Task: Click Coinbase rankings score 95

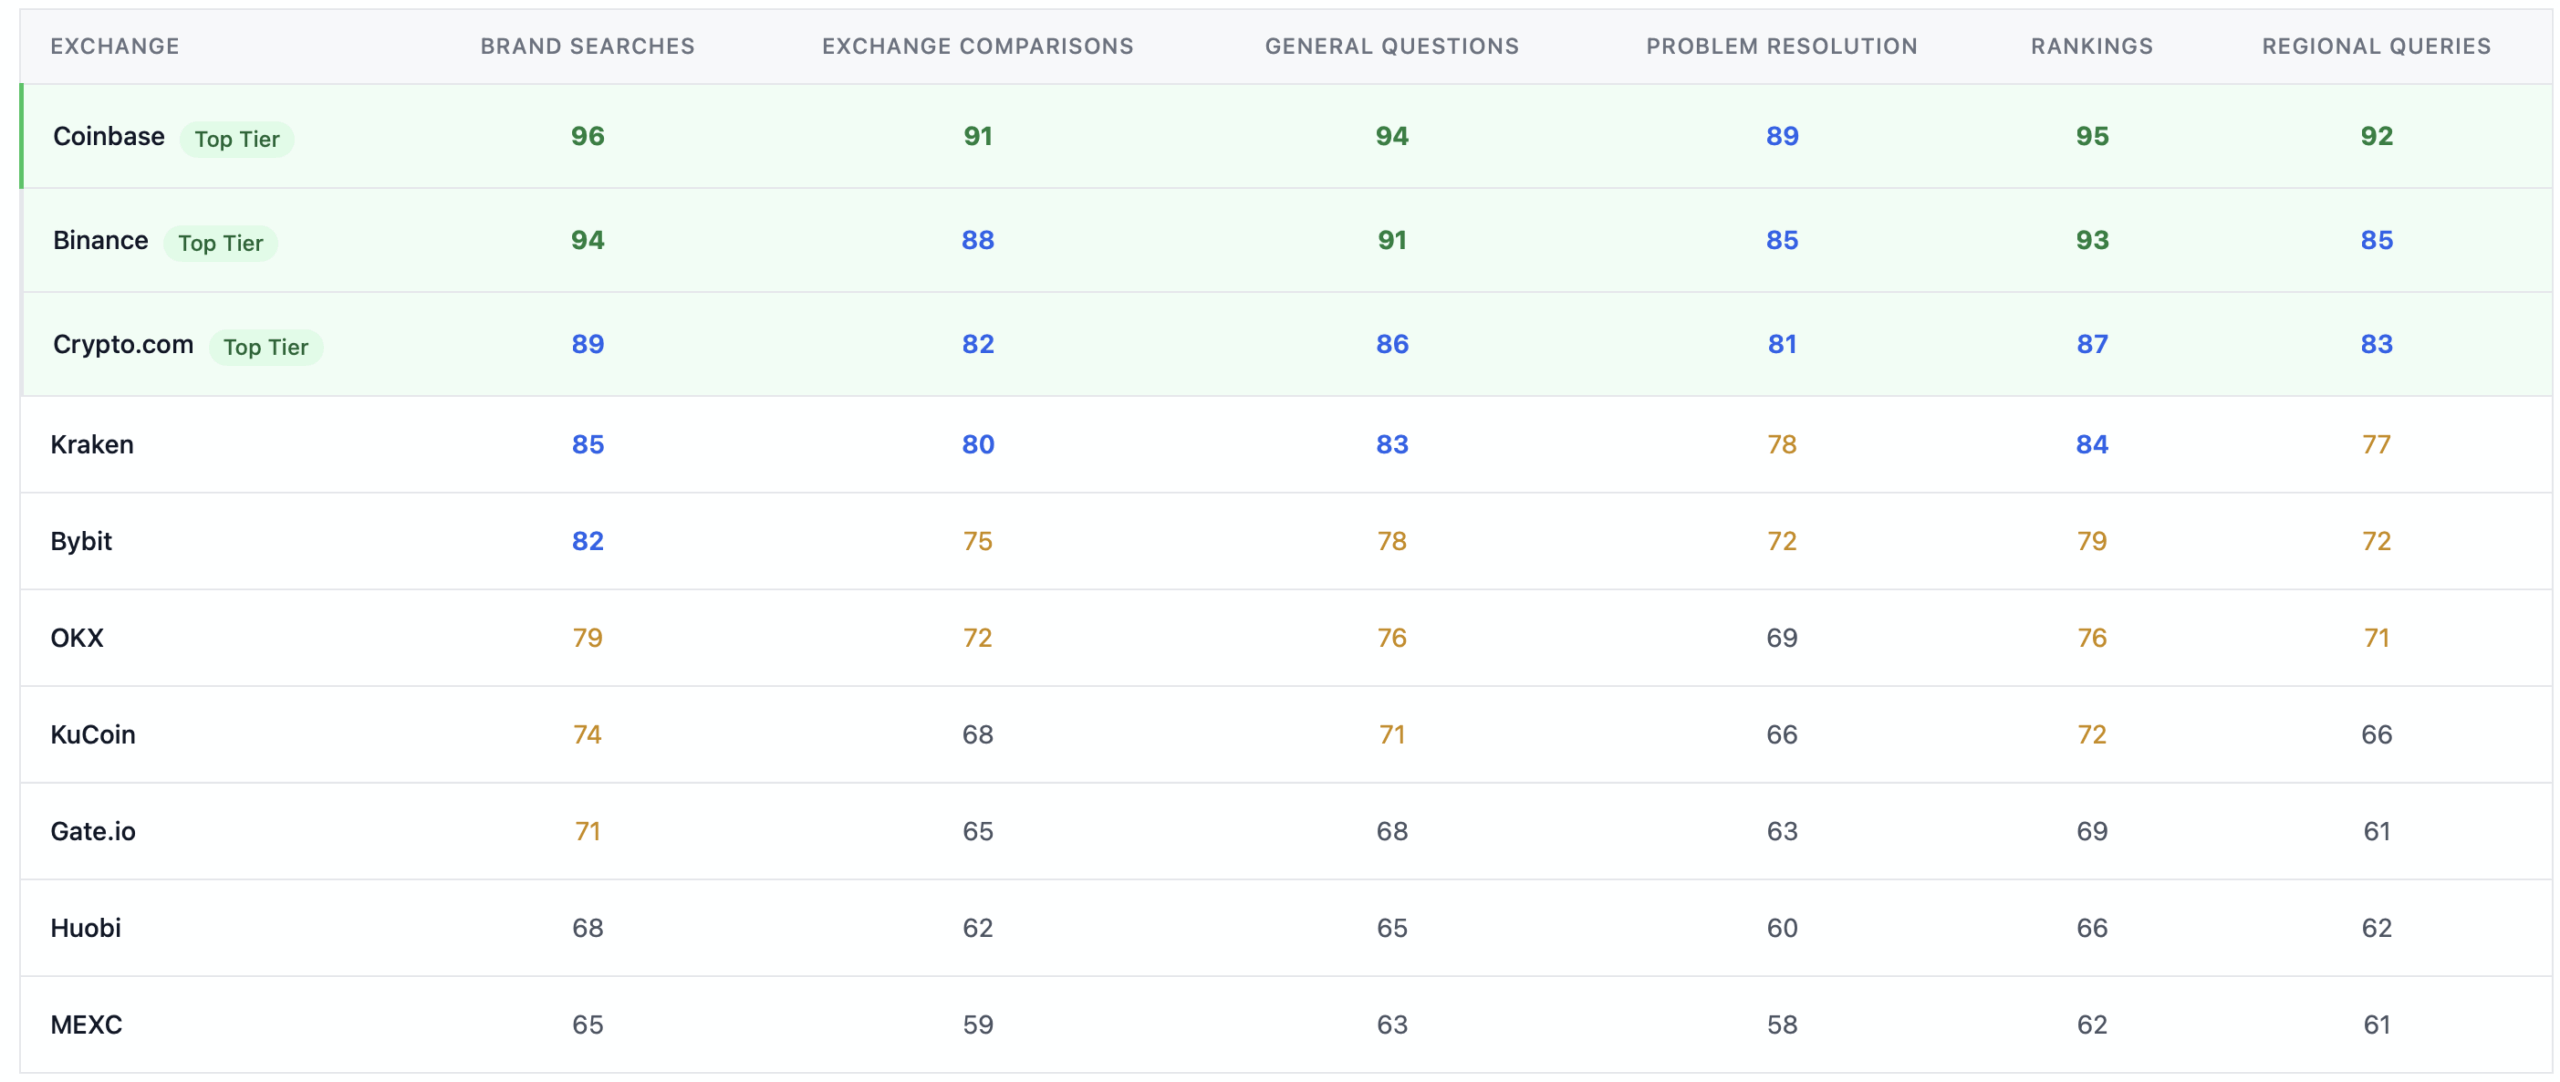Action: click(x=2091, y=136)
